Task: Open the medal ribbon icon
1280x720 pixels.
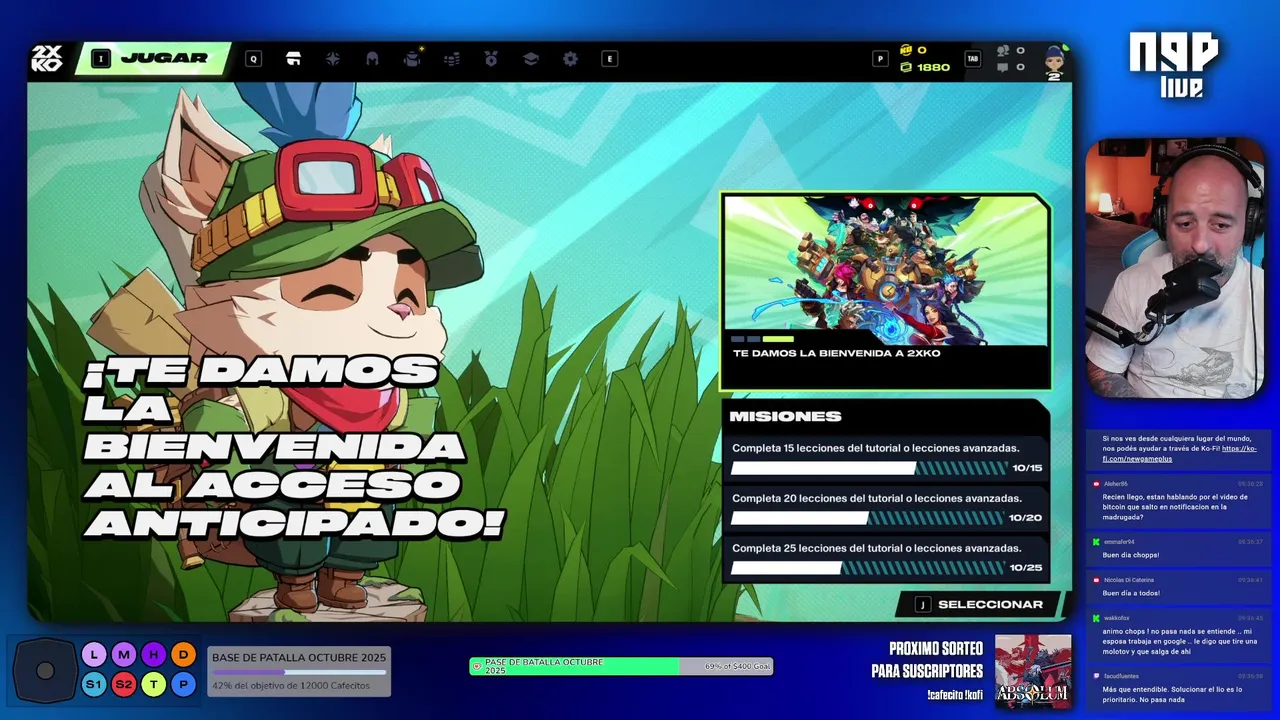Action: point(491,59)
